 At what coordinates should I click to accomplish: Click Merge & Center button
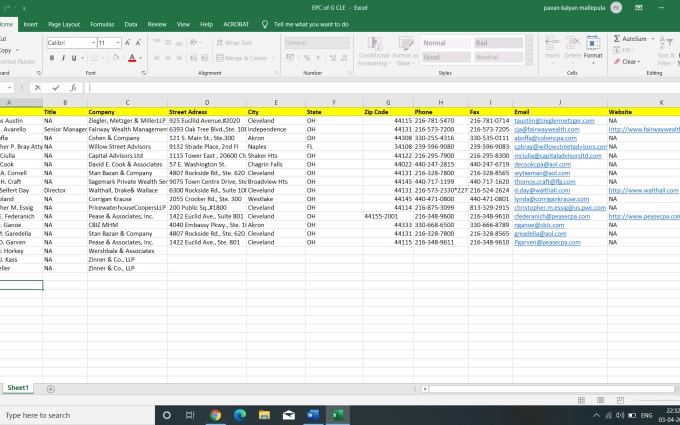242,58
